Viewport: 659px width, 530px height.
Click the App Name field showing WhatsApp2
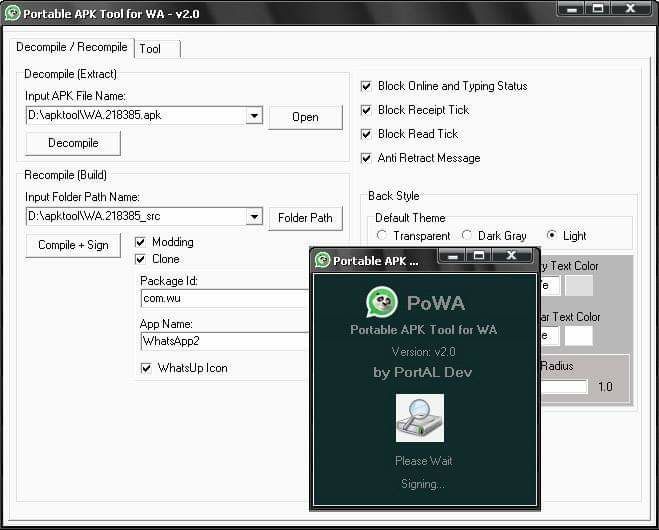(225, 341)
